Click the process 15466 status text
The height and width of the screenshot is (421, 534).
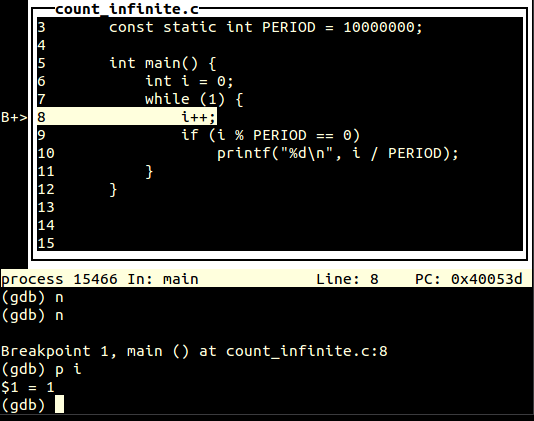point(59,279)
